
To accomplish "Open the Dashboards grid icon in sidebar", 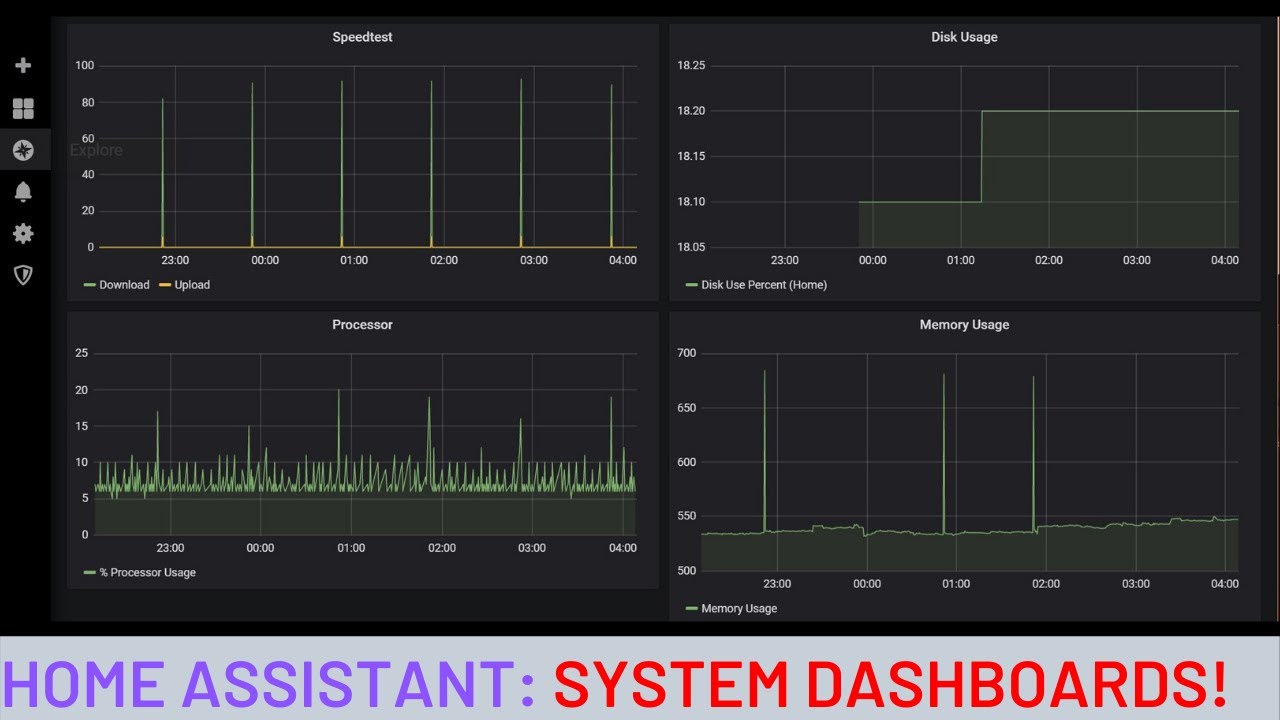I will [23, 108].
